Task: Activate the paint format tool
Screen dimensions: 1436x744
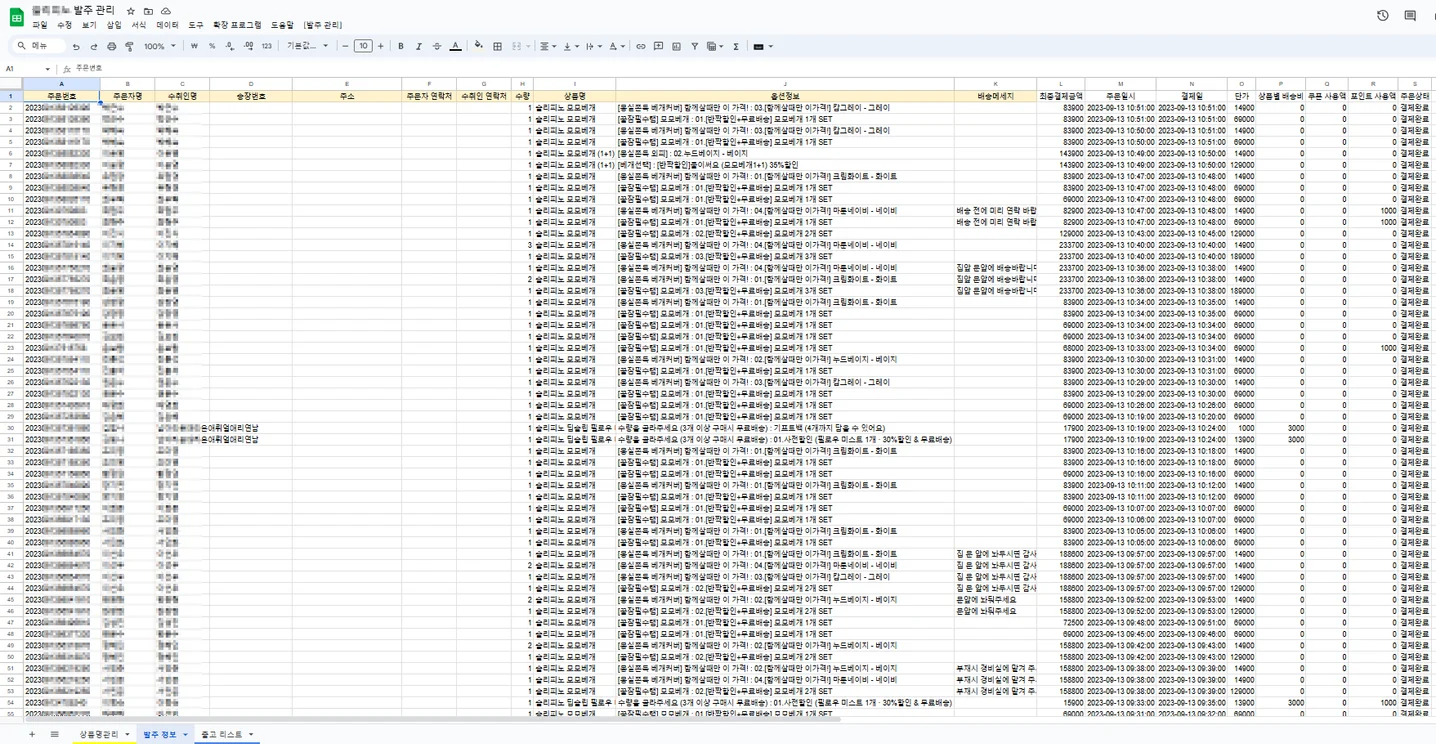Action: [x=129, y=46]
